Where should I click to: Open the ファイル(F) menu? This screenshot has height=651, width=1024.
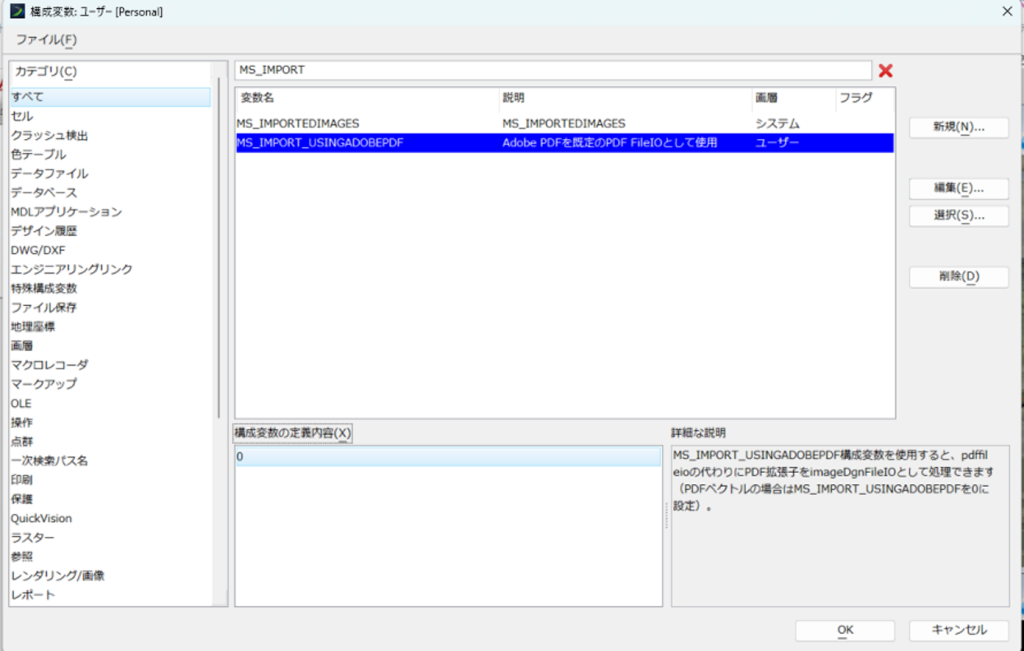tap(46, 40)
